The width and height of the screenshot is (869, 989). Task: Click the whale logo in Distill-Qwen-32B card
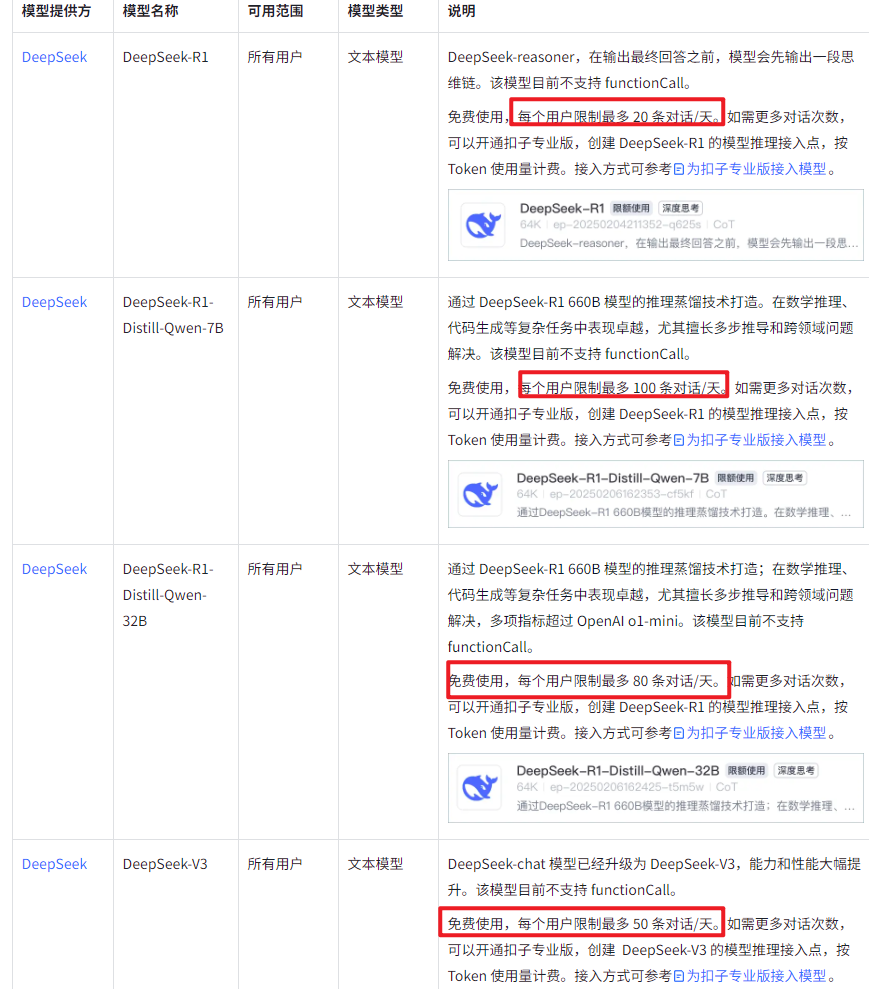point(480,787)
